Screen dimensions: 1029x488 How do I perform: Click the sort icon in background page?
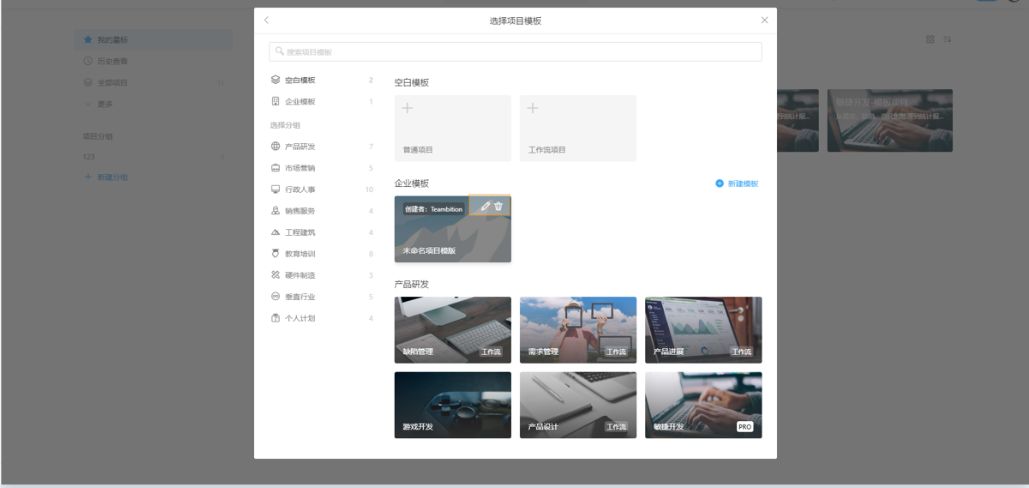[x=947, y=39]
